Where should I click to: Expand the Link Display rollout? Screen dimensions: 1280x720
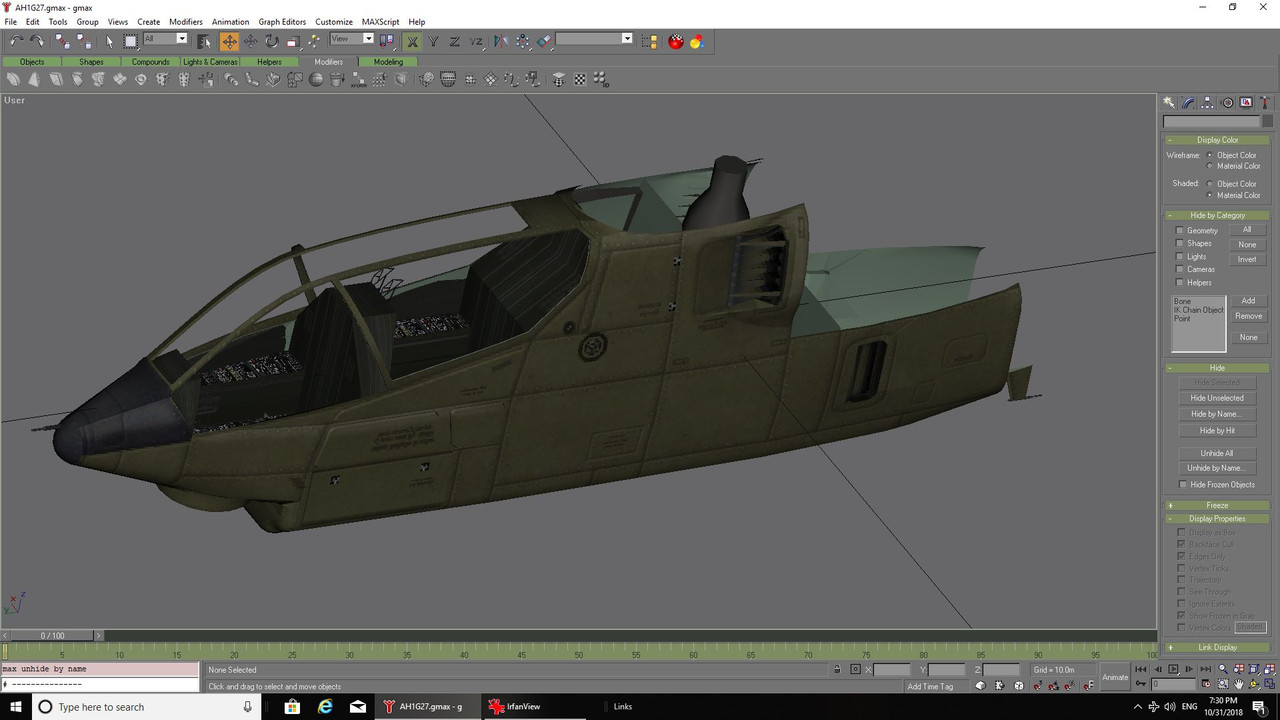[1216, 647]
